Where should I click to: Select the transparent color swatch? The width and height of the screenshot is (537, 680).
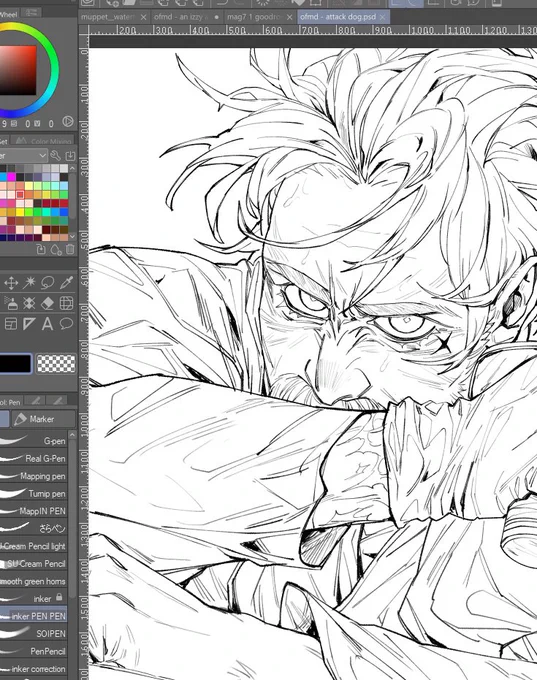56,363
